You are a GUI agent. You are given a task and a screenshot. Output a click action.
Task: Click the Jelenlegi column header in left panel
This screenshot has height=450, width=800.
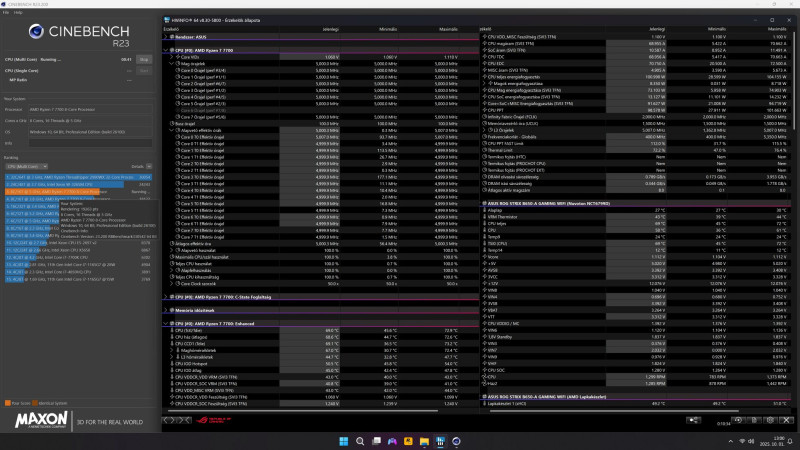pyautogui.click(x=330, y=29)
